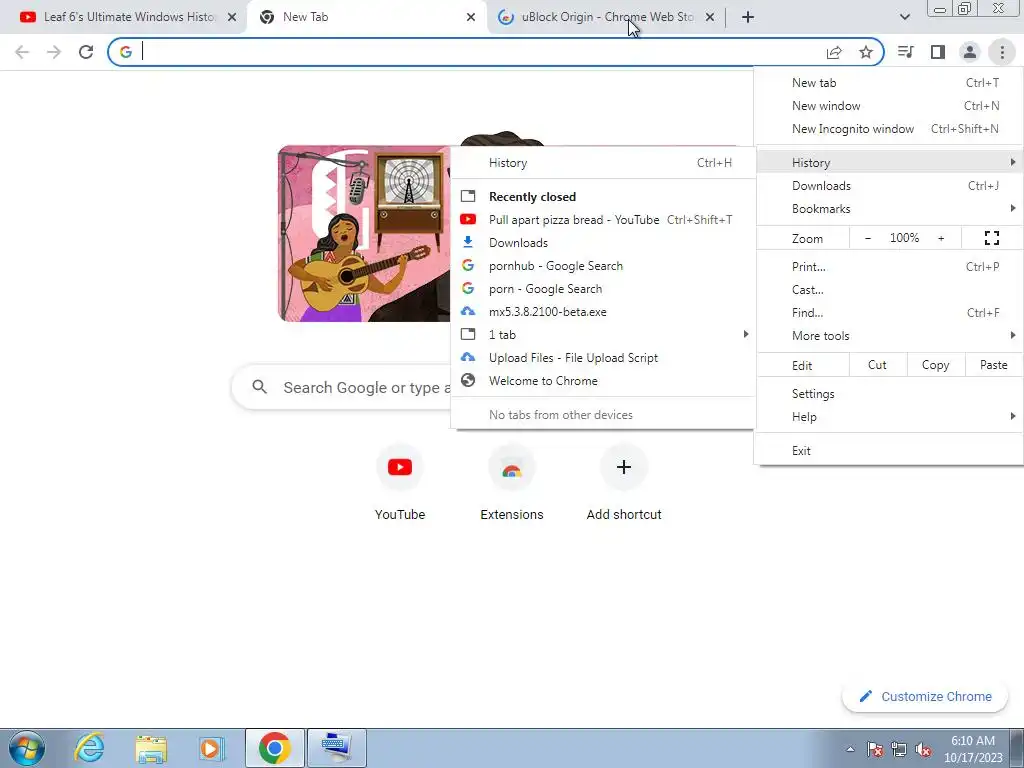Open the tab search dropdown arrow
This screenshot has height=768, width=1024.
click(x=904, y=17)
